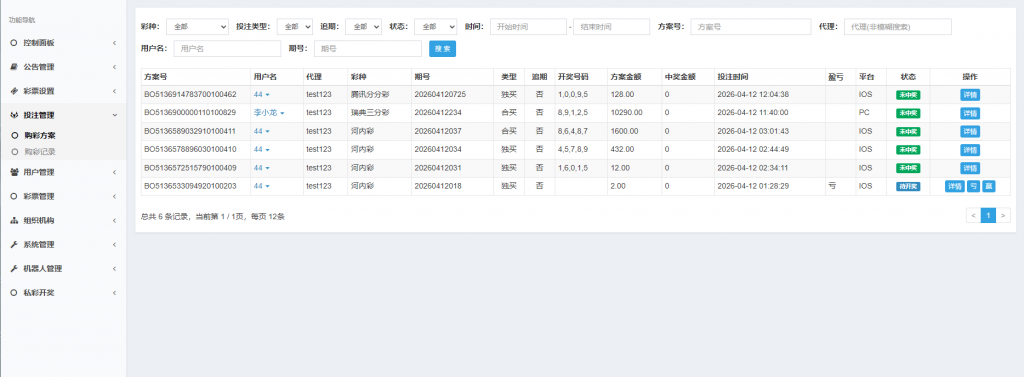
Task: Open the 投注类型 dropdown filter
Action: (295, 26)
